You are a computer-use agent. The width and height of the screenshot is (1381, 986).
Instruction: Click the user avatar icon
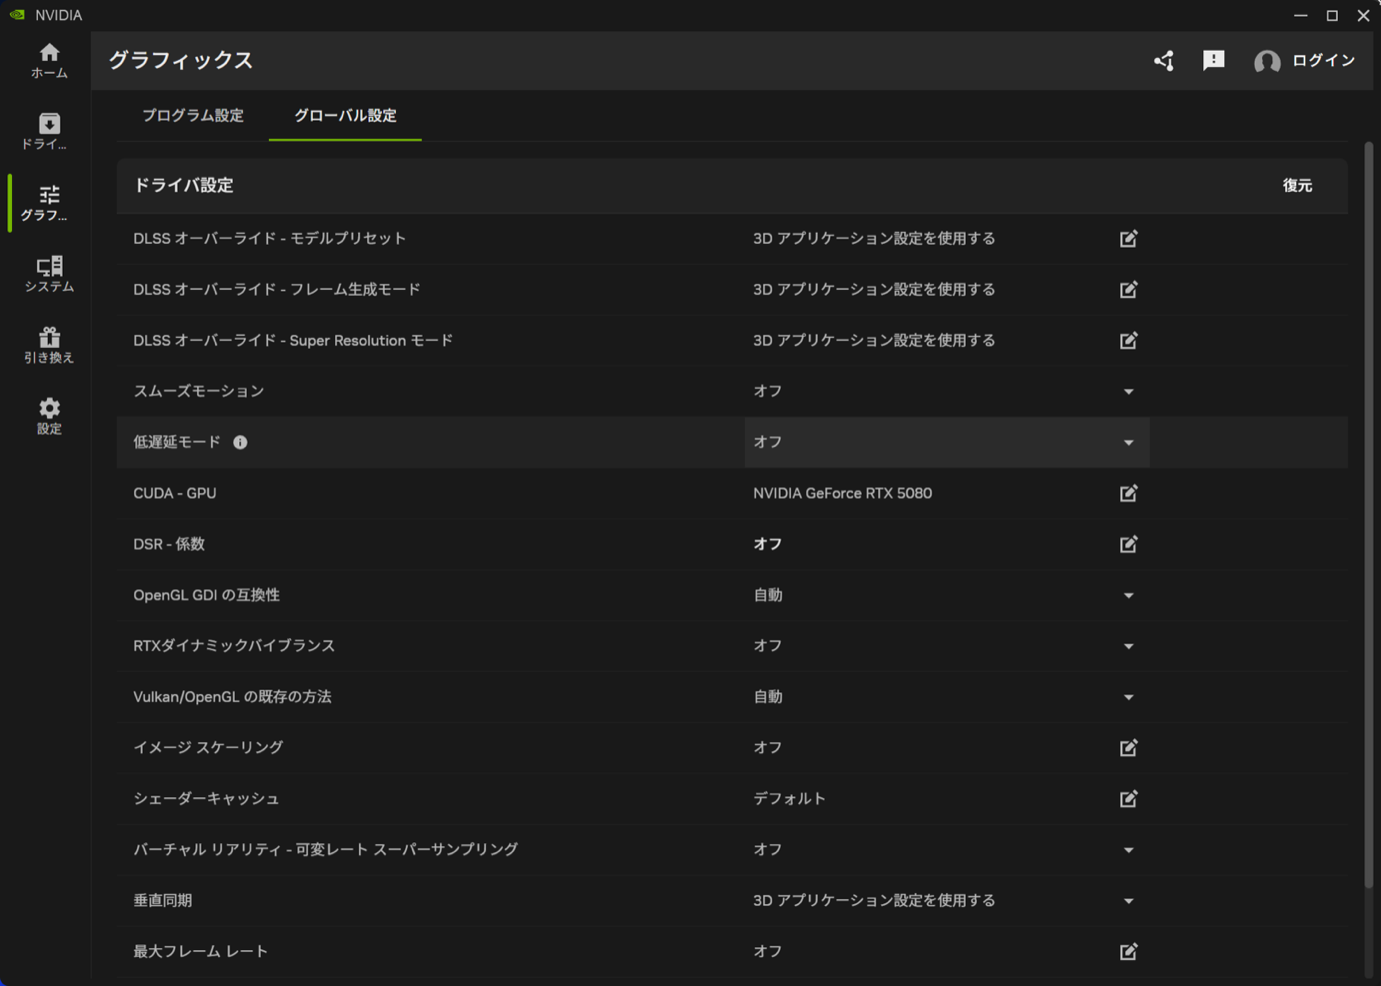tap(1267, 62)
